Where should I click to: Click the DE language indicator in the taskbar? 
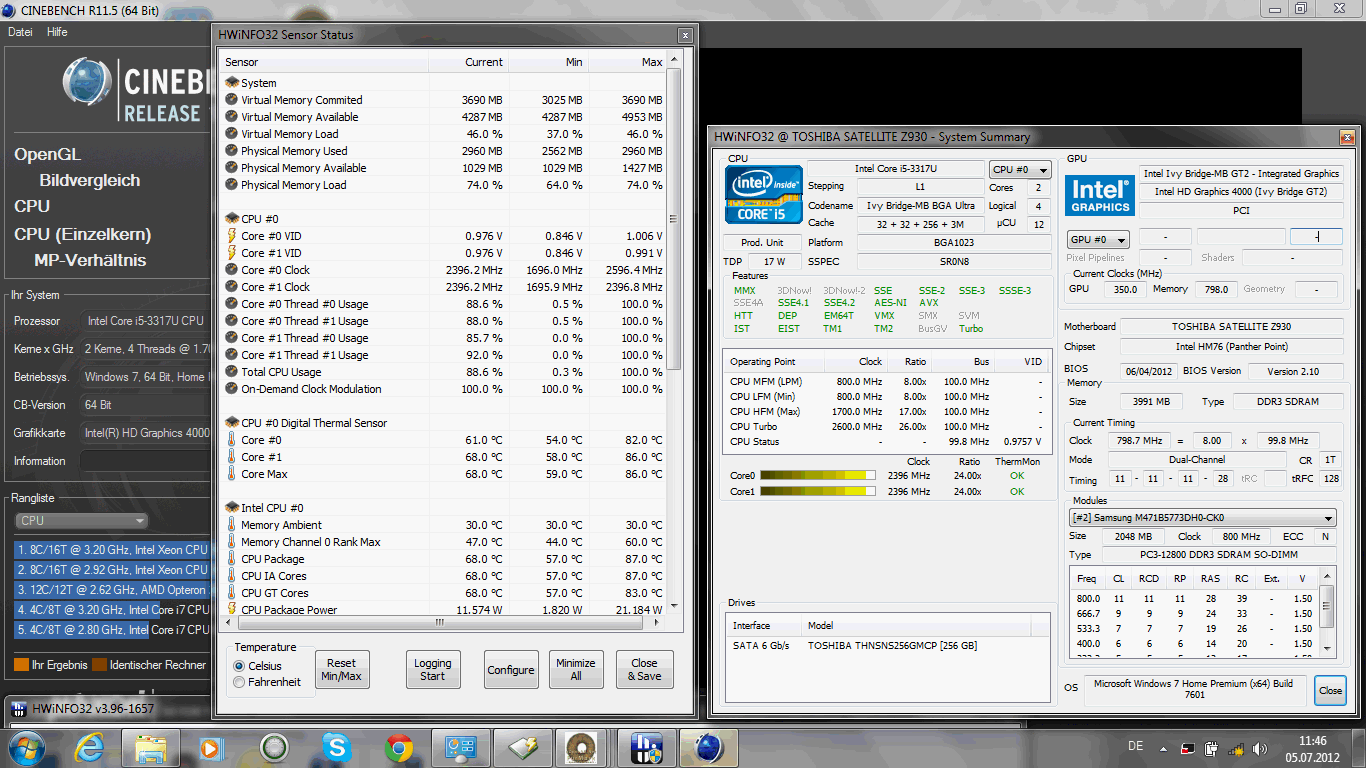[1135, 746]
